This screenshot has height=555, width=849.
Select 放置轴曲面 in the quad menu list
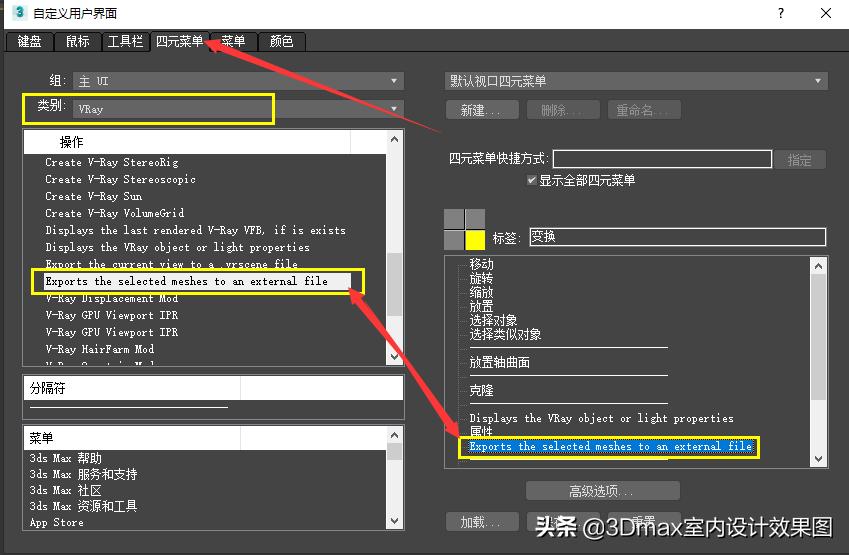click(x=499, y=362)
